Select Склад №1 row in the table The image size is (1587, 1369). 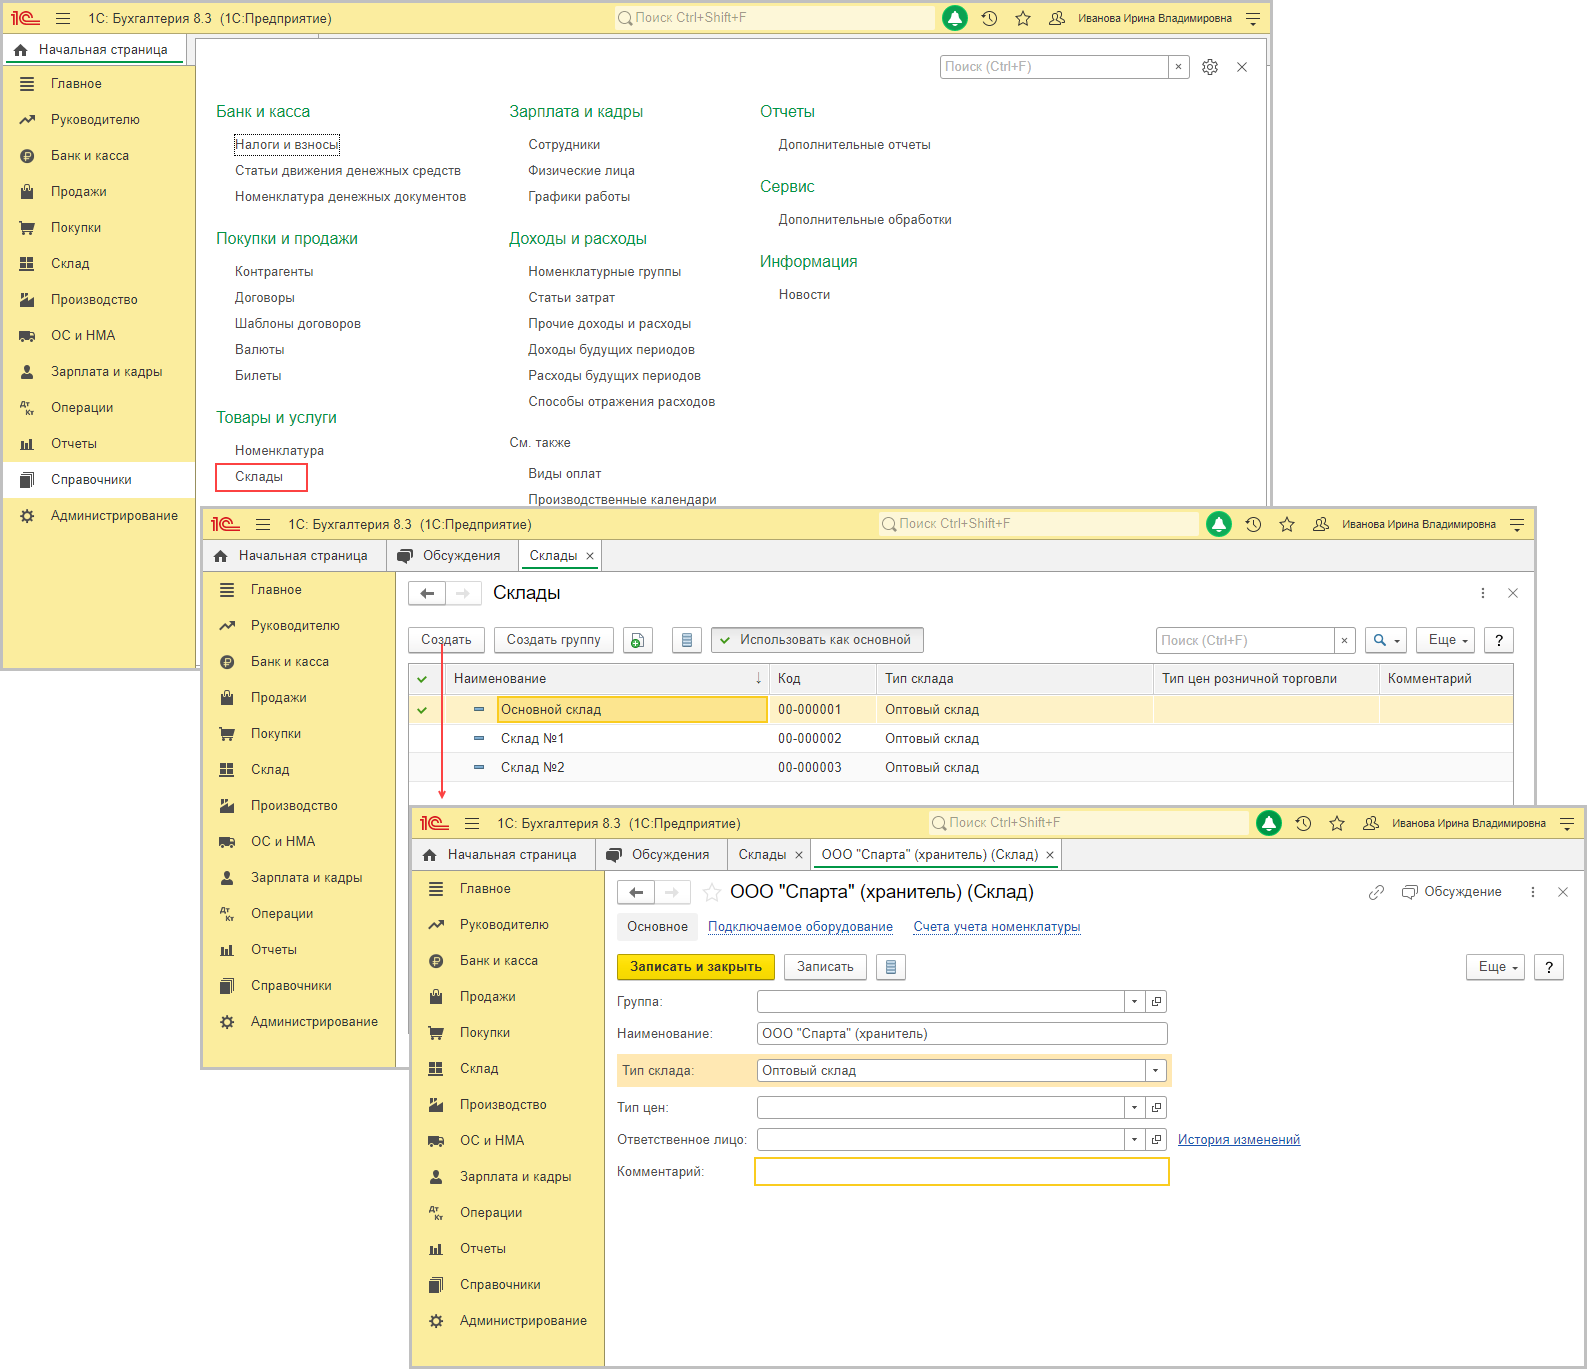click(960, 739)
